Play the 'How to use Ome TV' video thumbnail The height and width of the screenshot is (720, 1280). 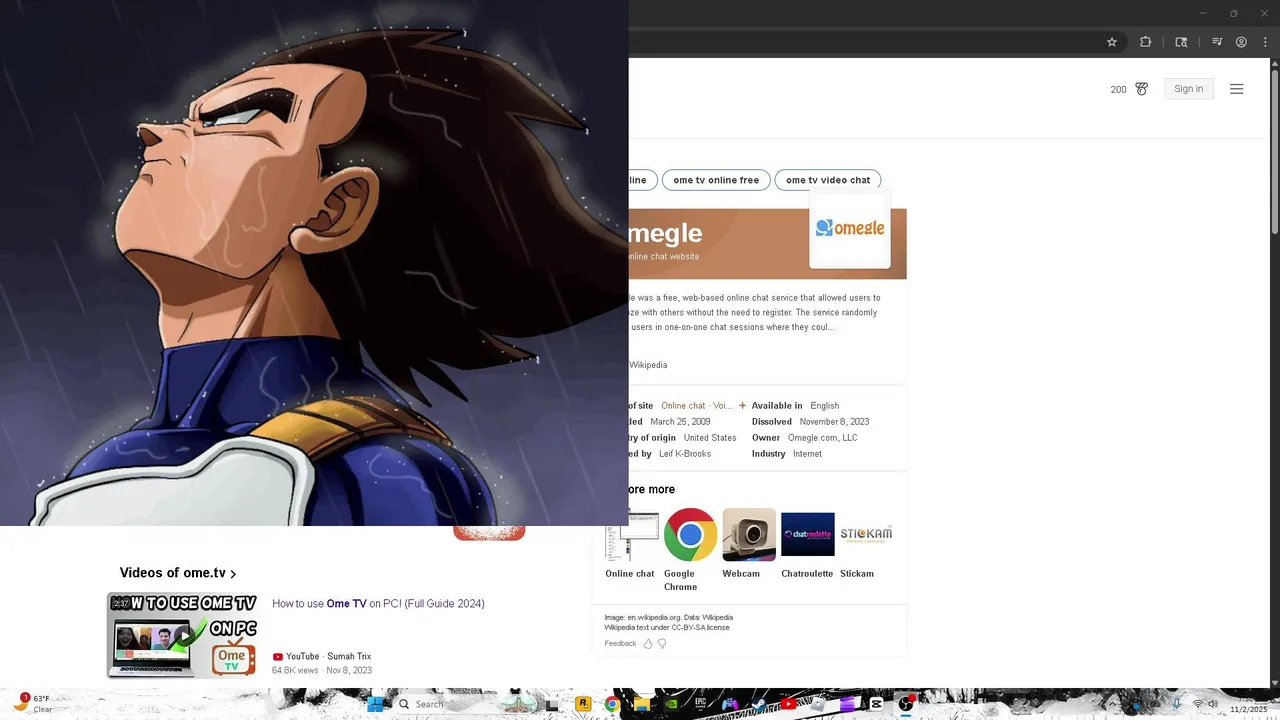[182, 635]
